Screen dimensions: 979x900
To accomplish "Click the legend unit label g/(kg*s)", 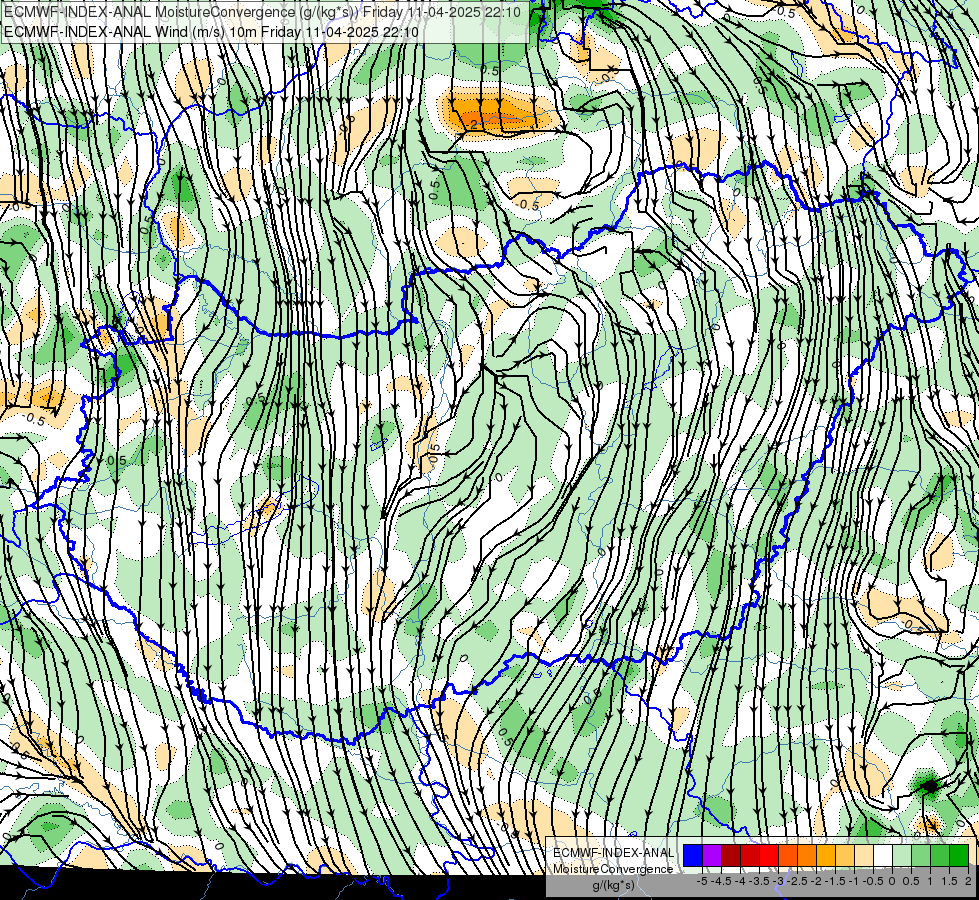I will pos(614,886).
